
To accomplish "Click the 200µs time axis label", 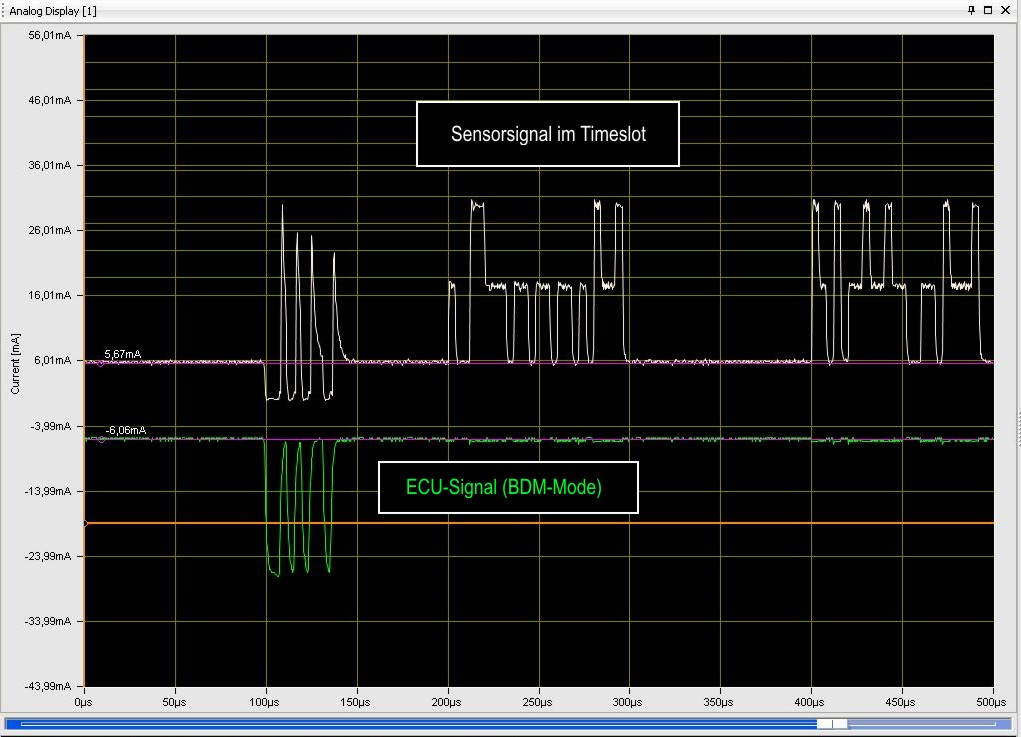I will tap(447, 702).
